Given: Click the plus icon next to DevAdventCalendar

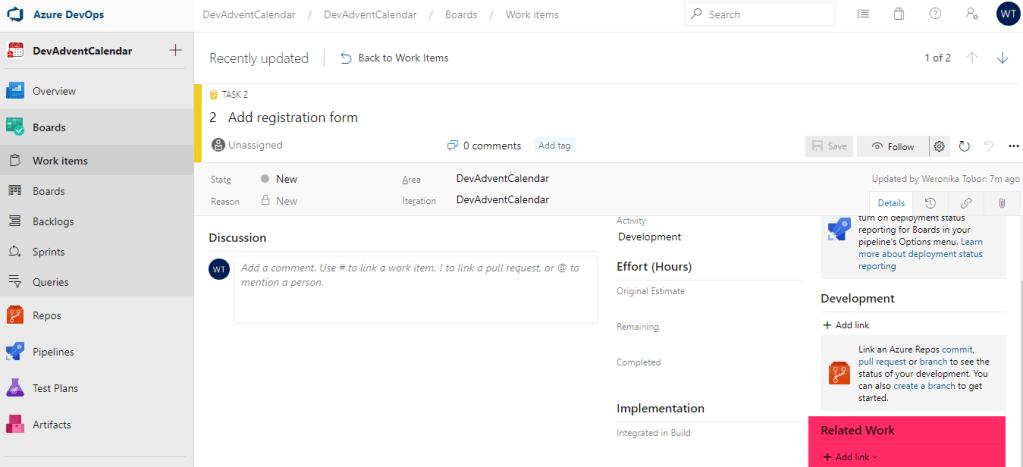Looking at the screenshot, I should point(175,51).
